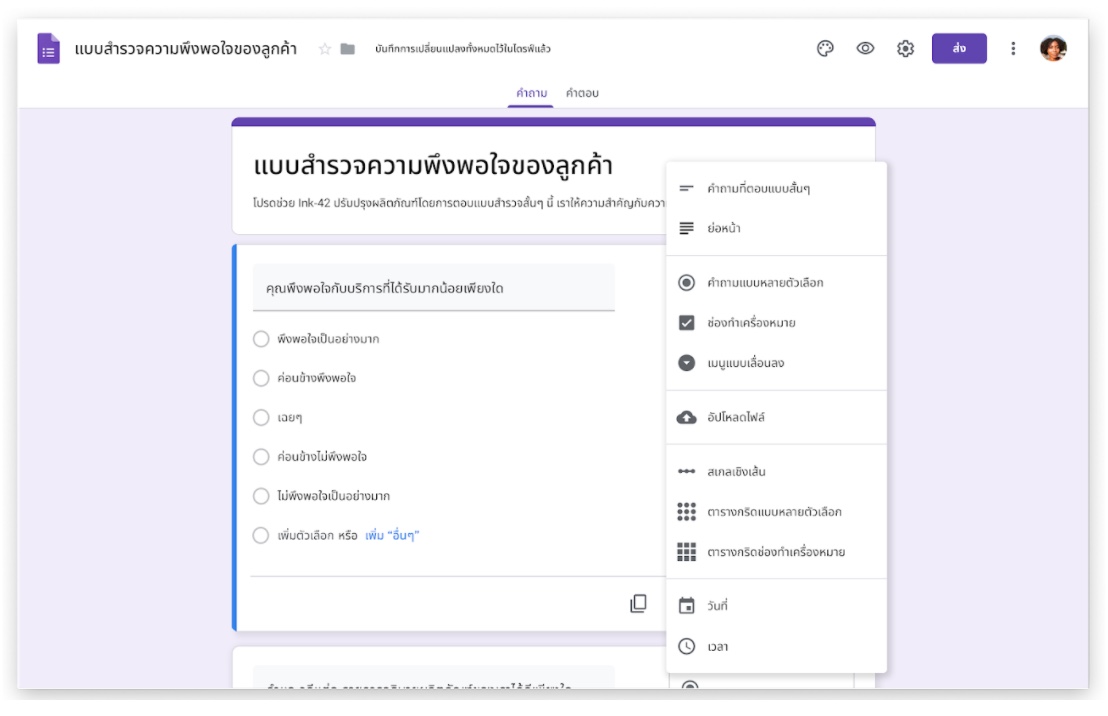Choose dropdown เมนูแบบเลื่อนลง type
Image resolution: width=1108 pixels, height=716 pixels.
tap(776, 363)
